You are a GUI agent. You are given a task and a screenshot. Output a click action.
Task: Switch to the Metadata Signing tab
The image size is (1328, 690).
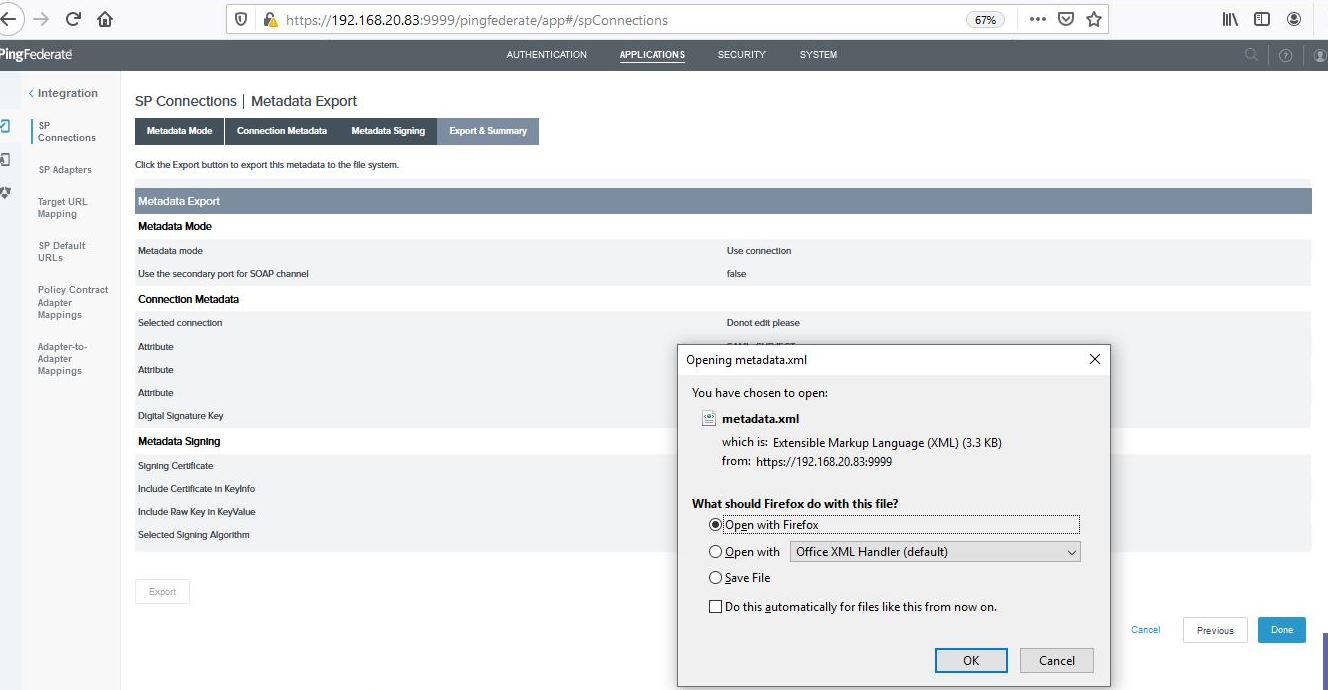click(x=388, y=131)
